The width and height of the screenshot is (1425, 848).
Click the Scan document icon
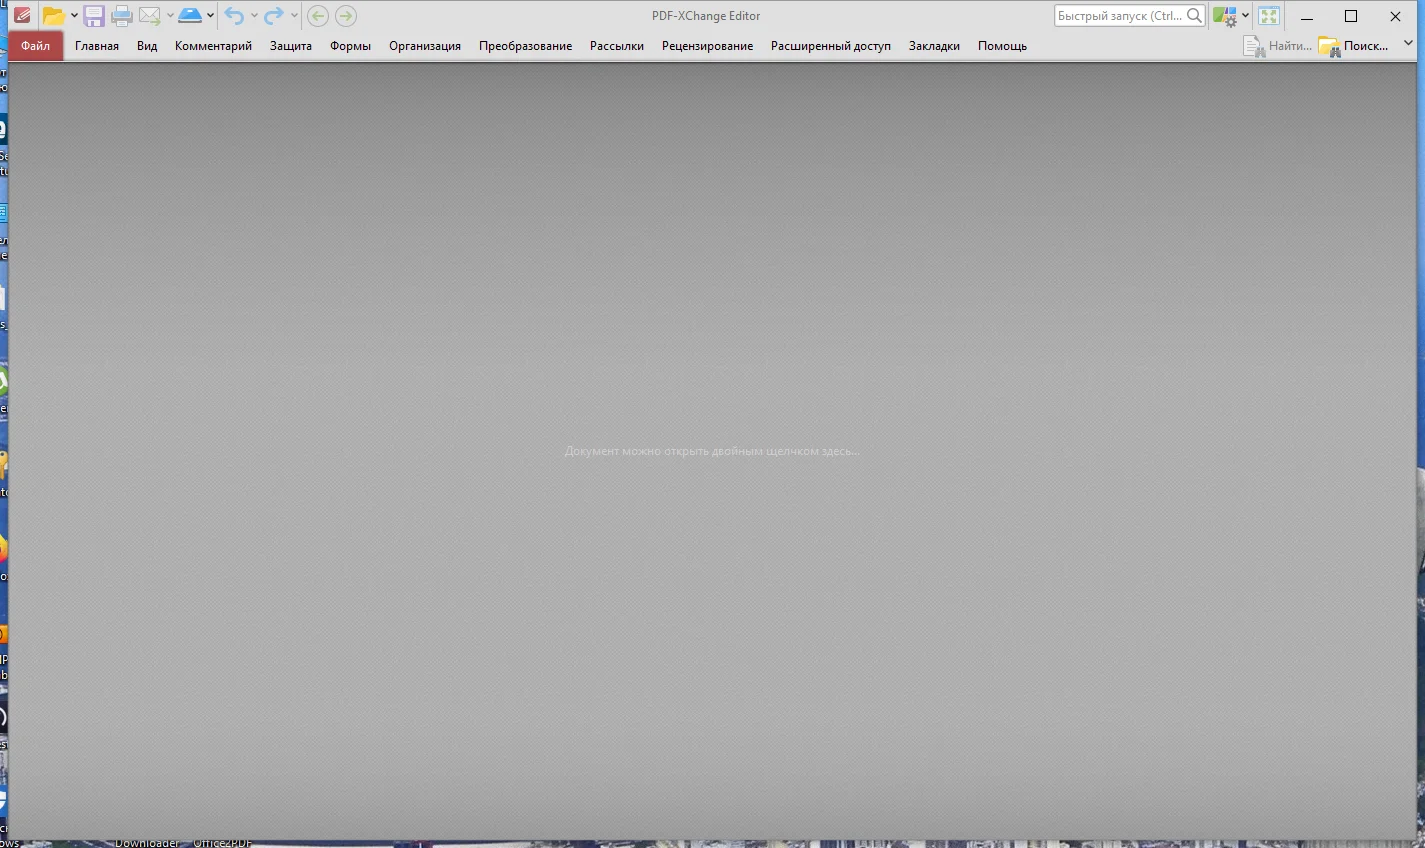pyautogui.click(x=190, y=16)
